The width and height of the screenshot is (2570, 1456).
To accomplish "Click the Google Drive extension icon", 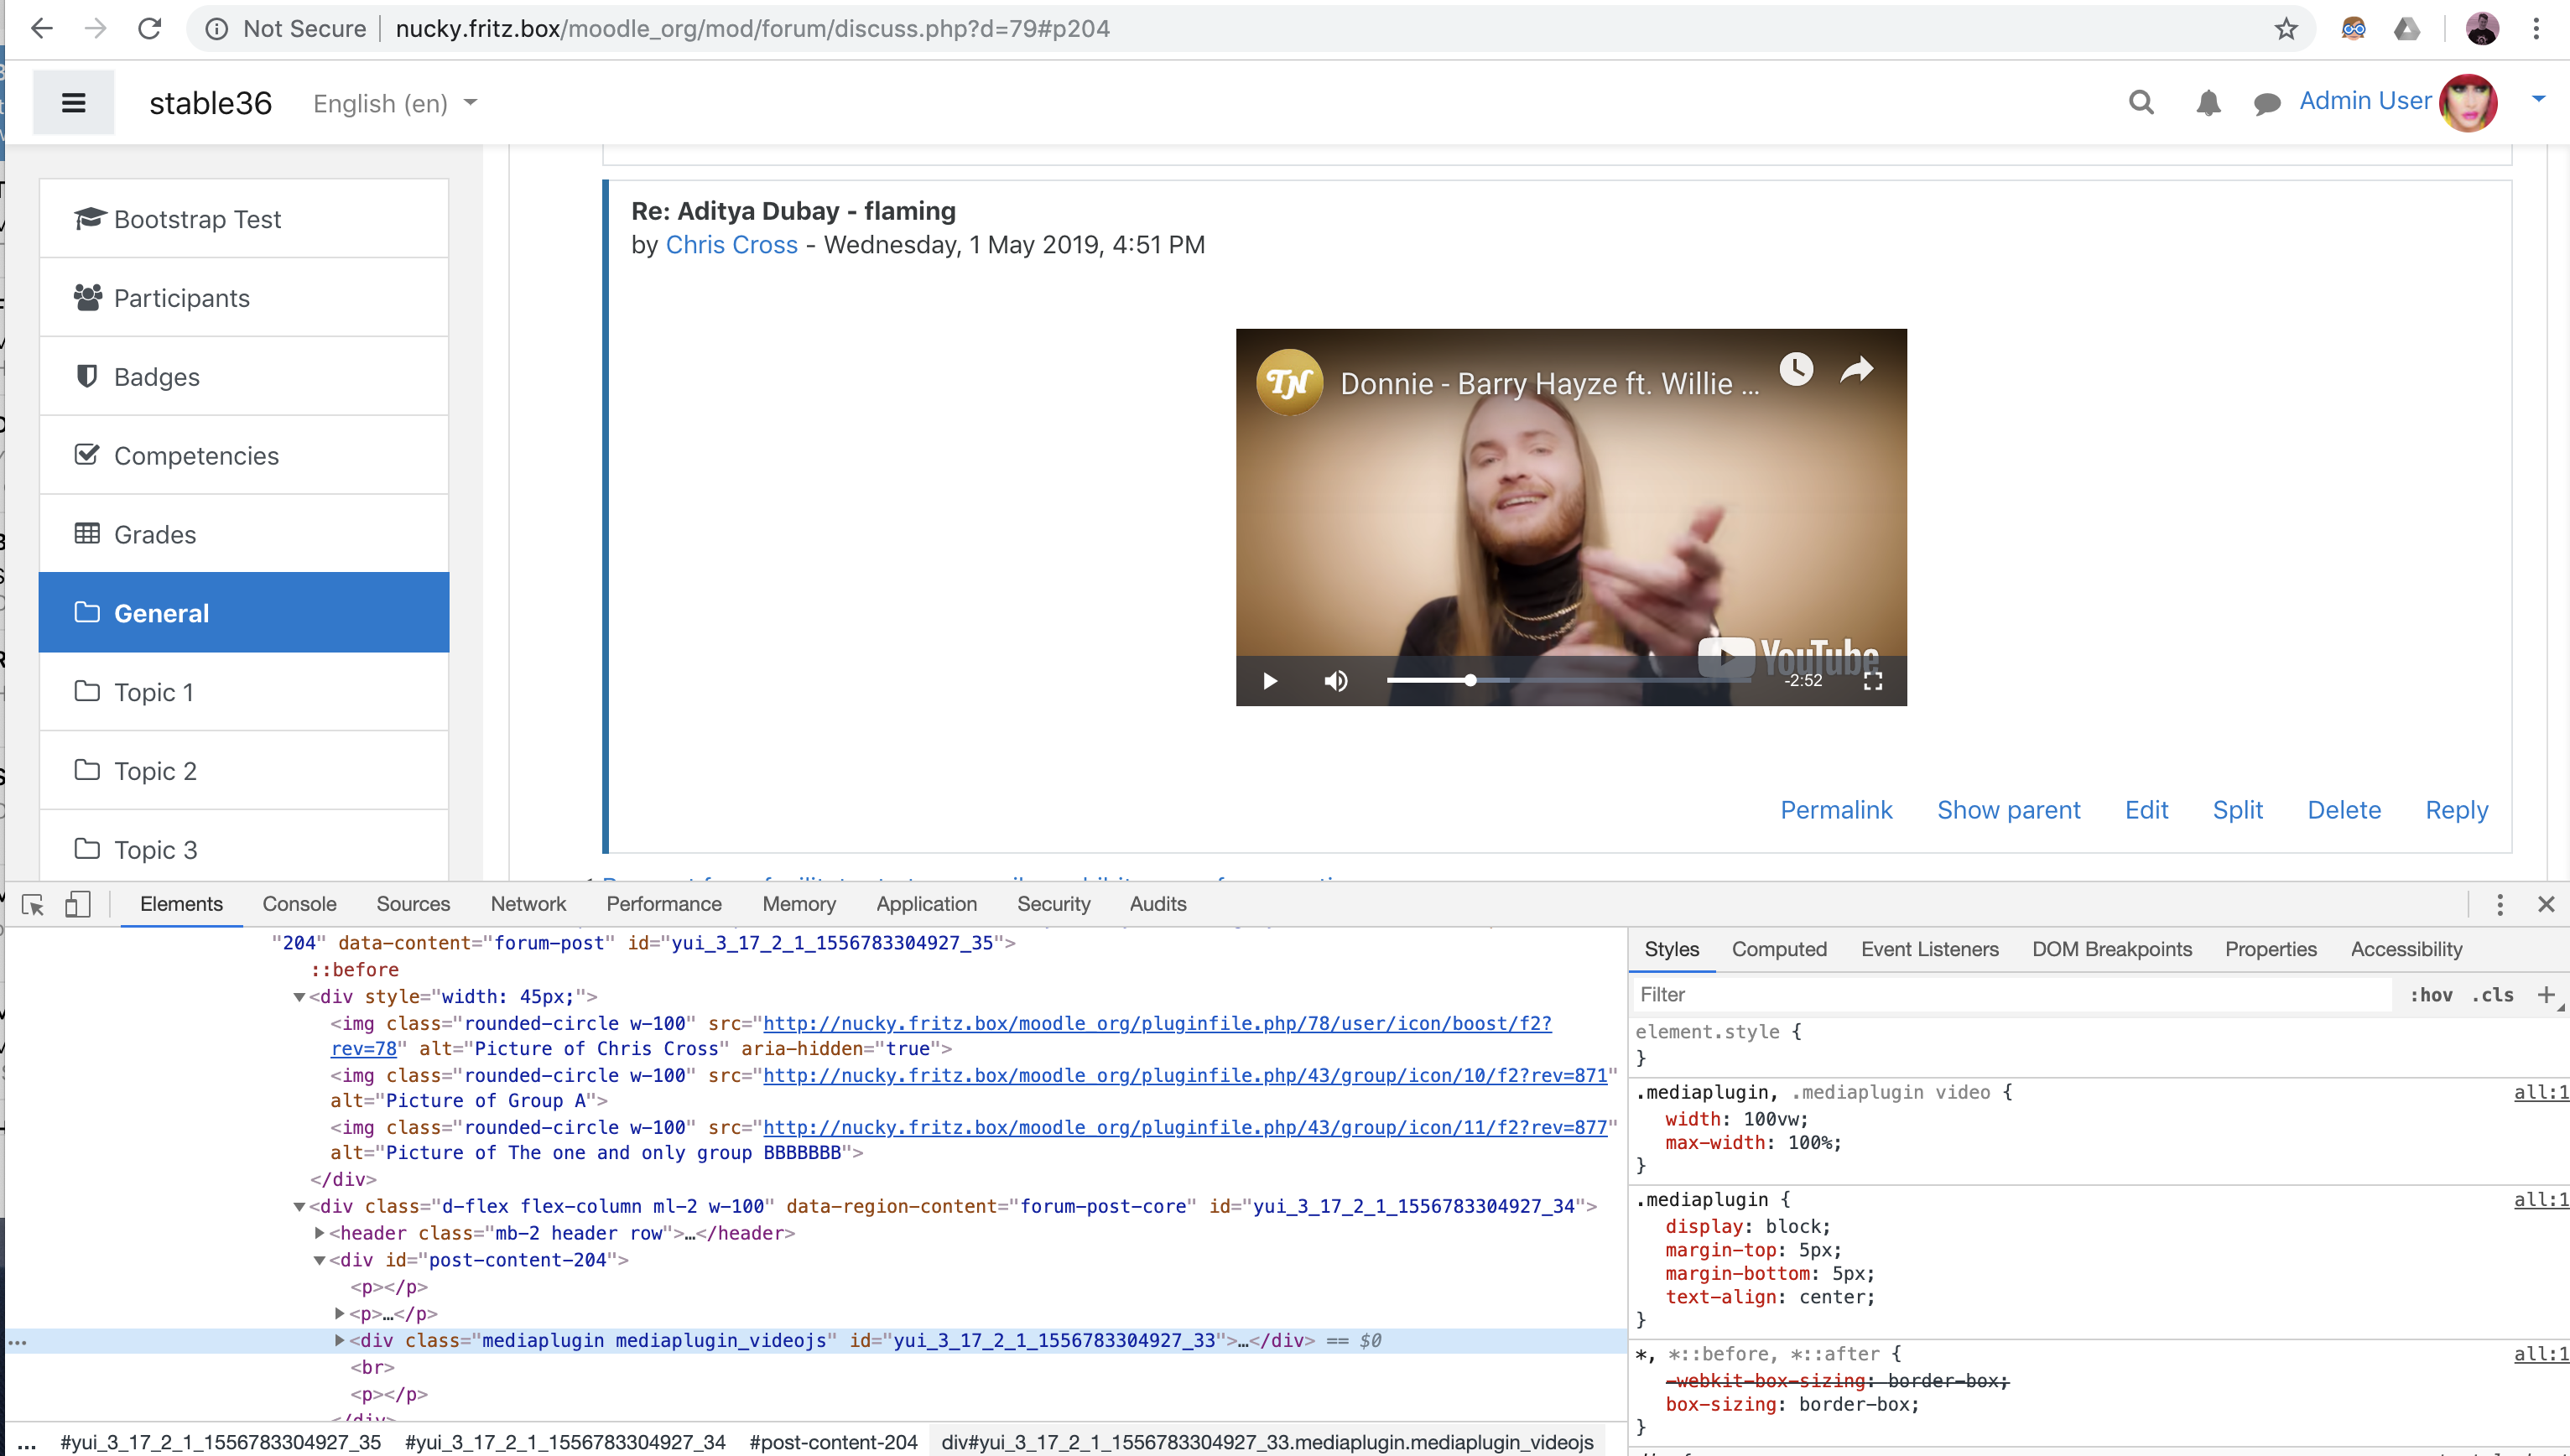I will coord(2406,29).
